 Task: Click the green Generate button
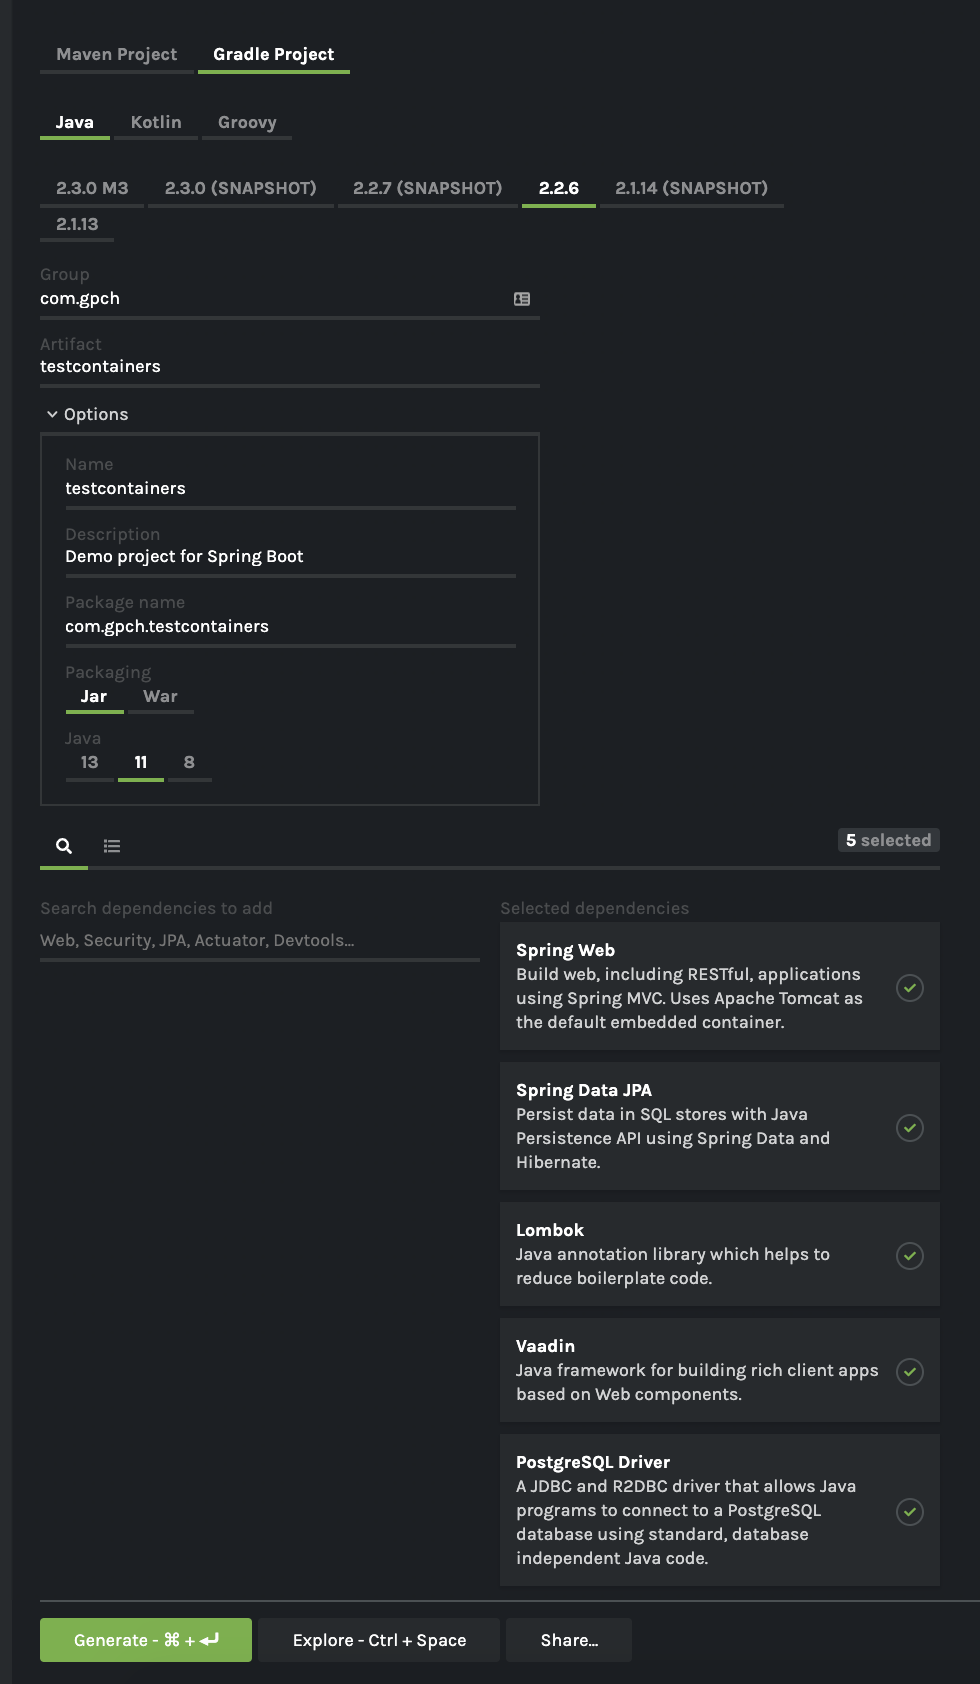pyautogui.click(x=146, y=1640)
